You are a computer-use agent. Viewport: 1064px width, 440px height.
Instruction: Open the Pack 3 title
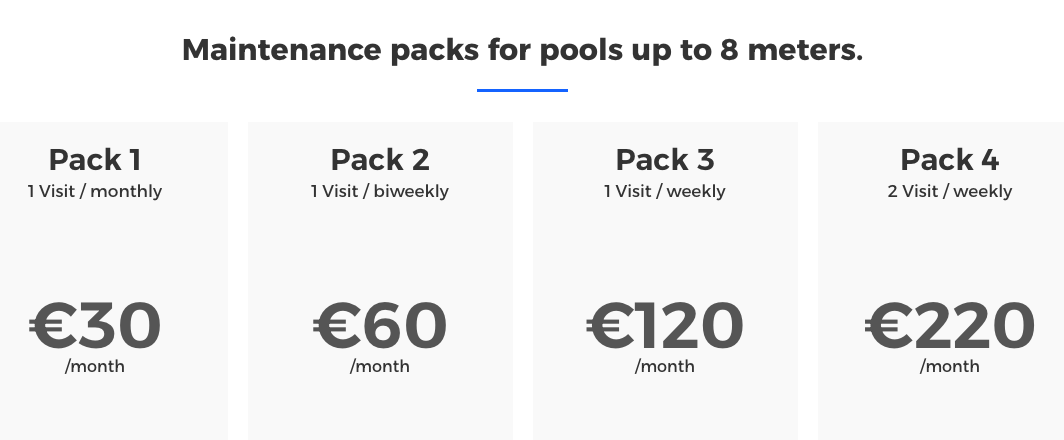pos(665,160)
